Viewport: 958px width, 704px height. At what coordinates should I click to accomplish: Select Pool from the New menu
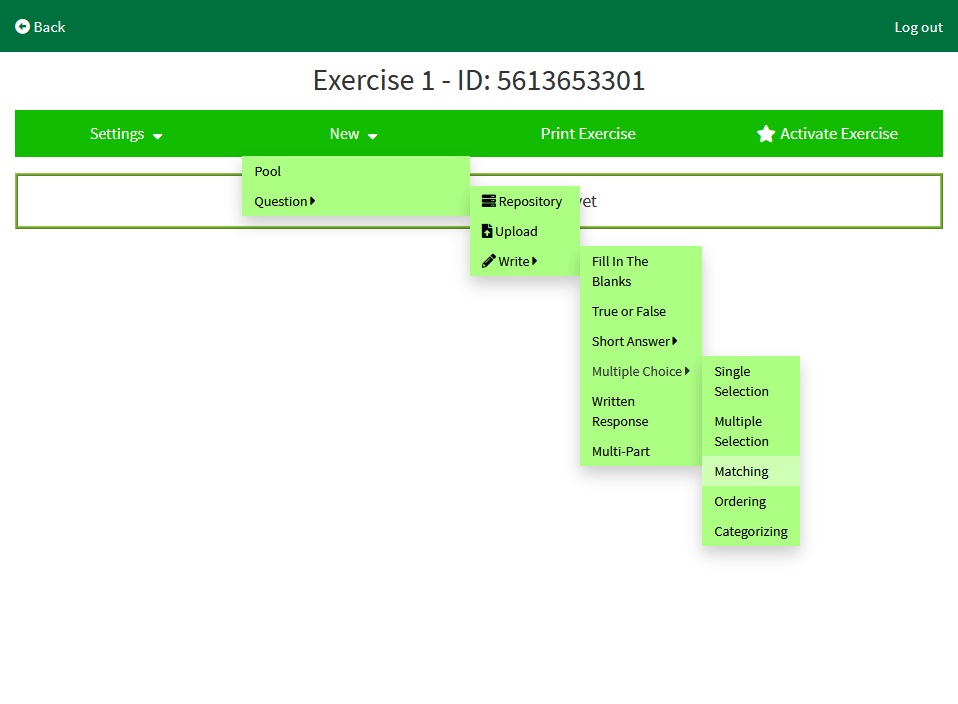tap(268, 171)
